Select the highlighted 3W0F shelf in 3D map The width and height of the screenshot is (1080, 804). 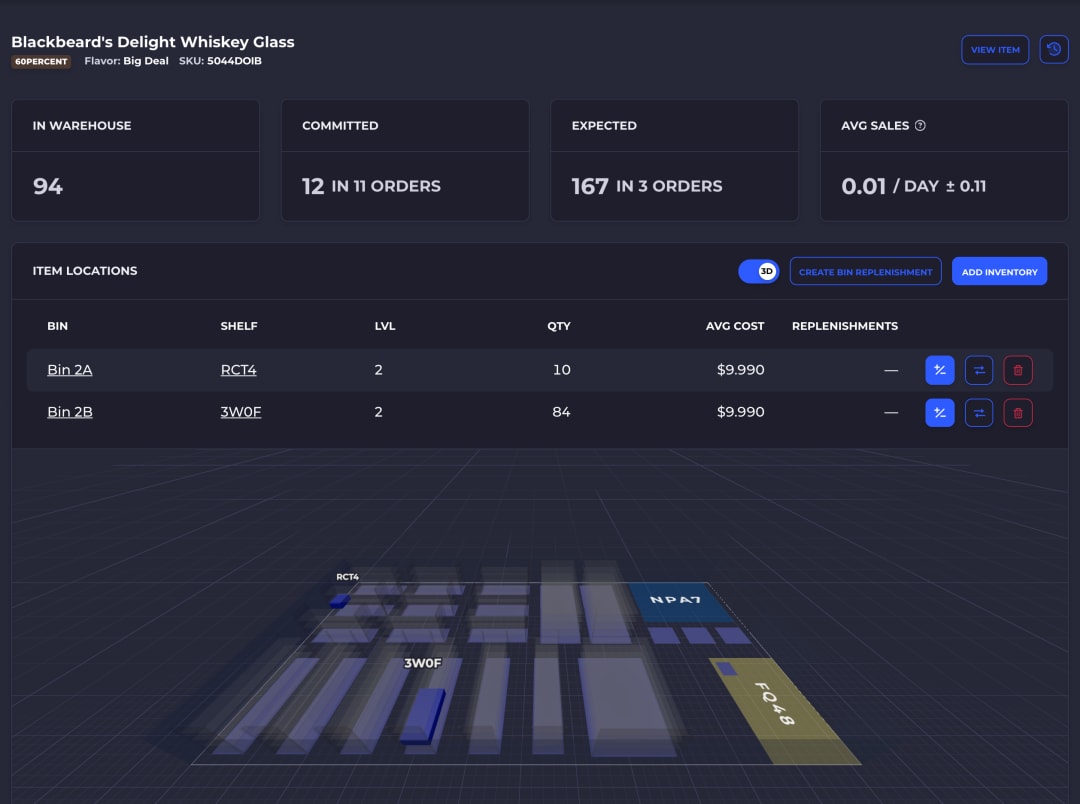[422, 717]
